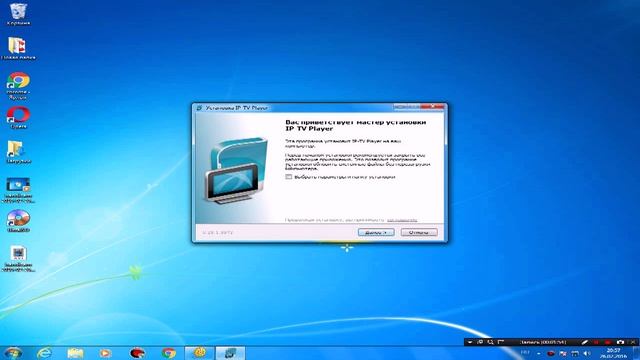Open the Downloads folder shortcut on desktop
Viewport: 640px width, 360px height.
[18, 152]
